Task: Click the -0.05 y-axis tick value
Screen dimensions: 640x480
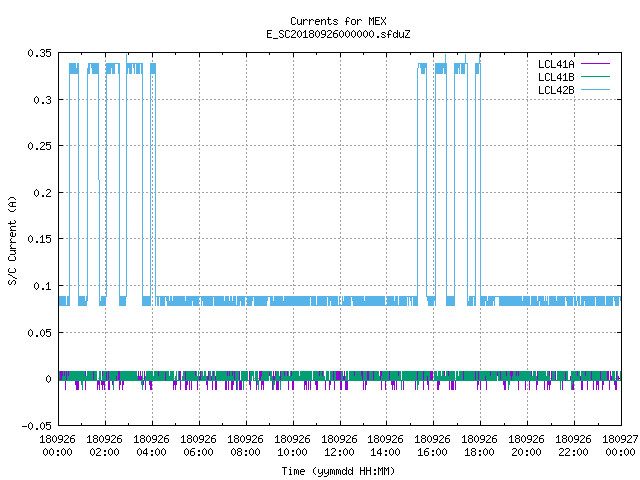Action: 37,426
